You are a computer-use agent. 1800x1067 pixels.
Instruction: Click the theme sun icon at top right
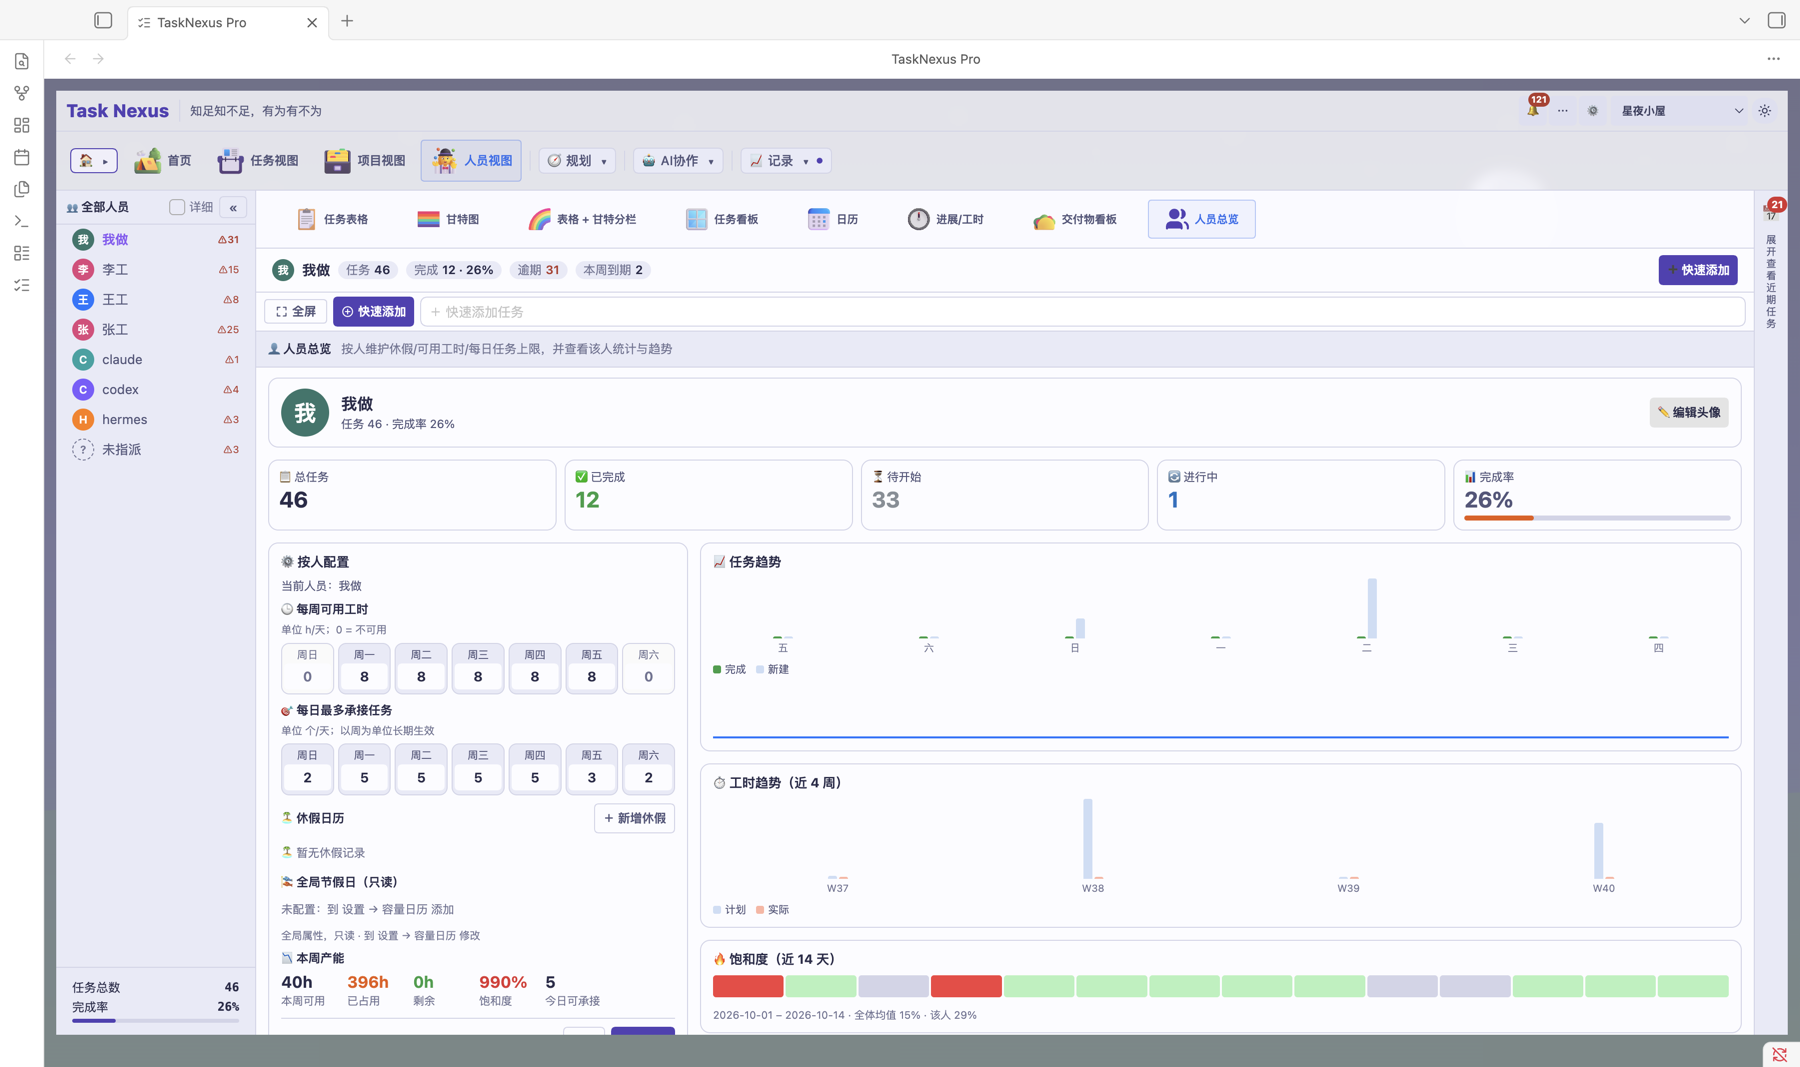[x=1765, y=111]
